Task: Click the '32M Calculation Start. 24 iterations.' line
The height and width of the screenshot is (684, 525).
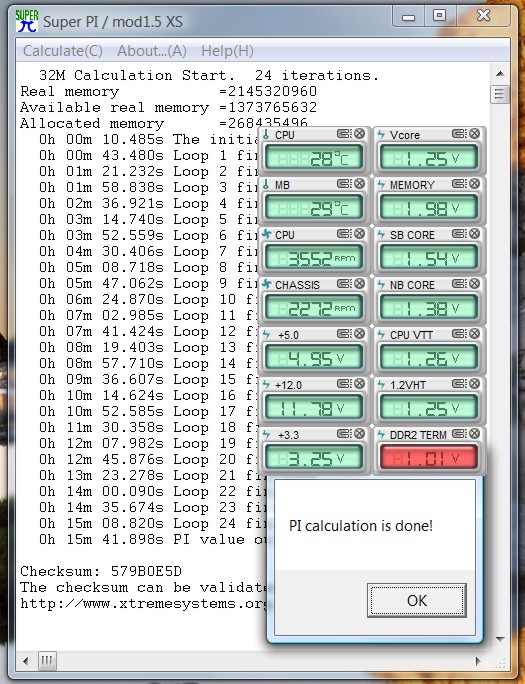Action: (x=209, y=75)
